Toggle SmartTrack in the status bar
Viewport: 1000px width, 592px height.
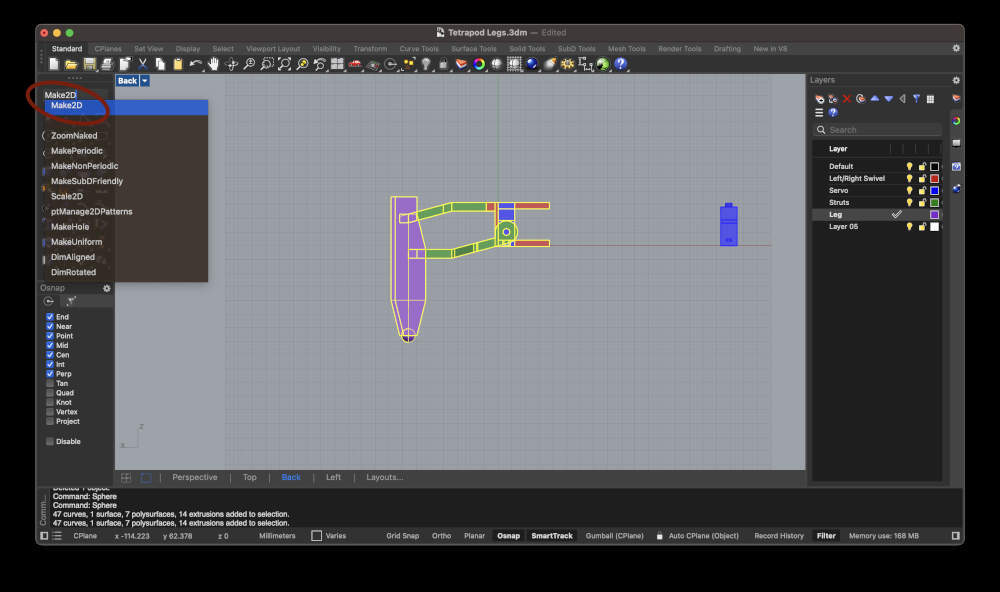click(x=552, y=536)
